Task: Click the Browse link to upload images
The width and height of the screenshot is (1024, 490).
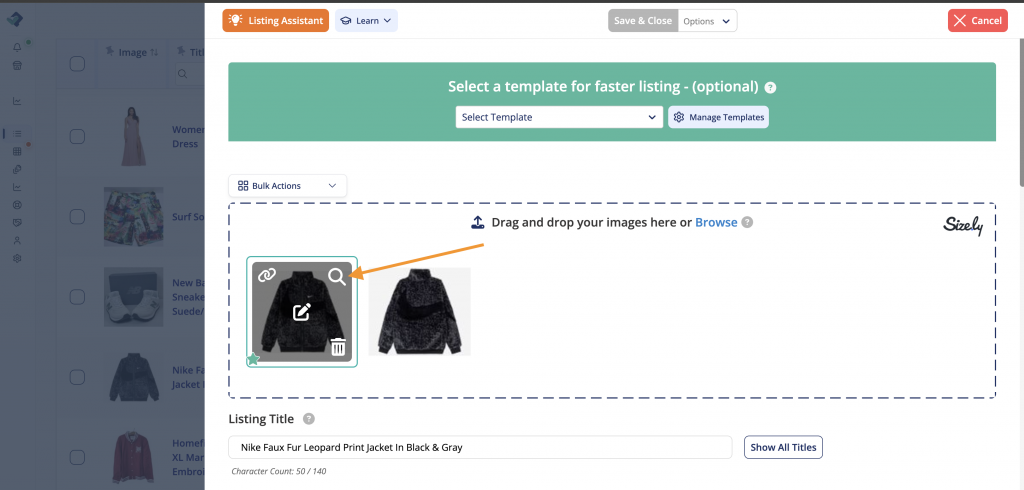Action: point(716,222)
